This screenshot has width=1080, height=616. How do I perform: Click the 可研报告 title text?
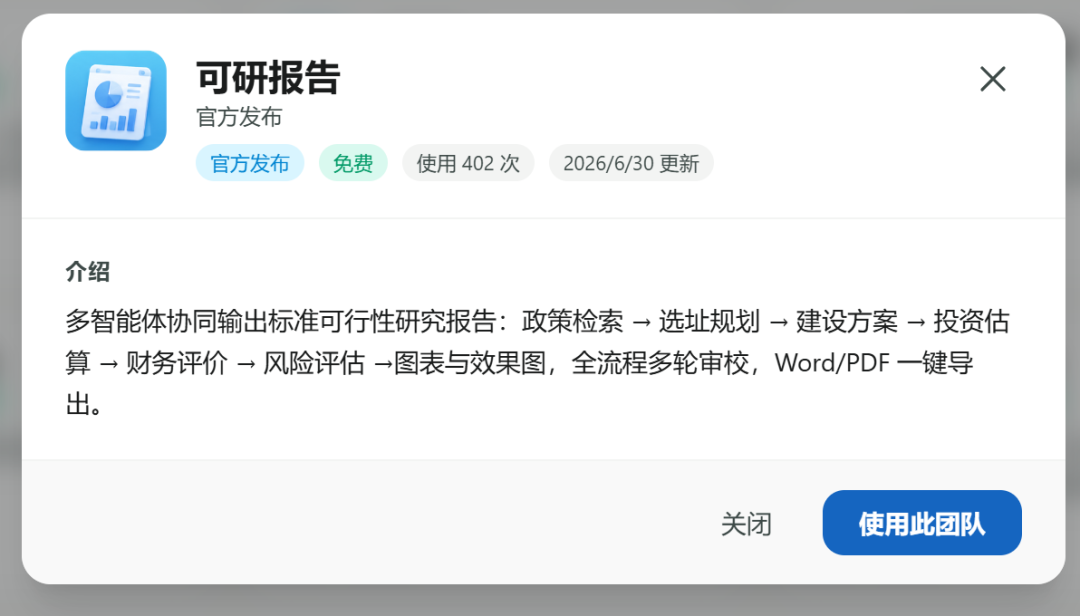point(269,77)
